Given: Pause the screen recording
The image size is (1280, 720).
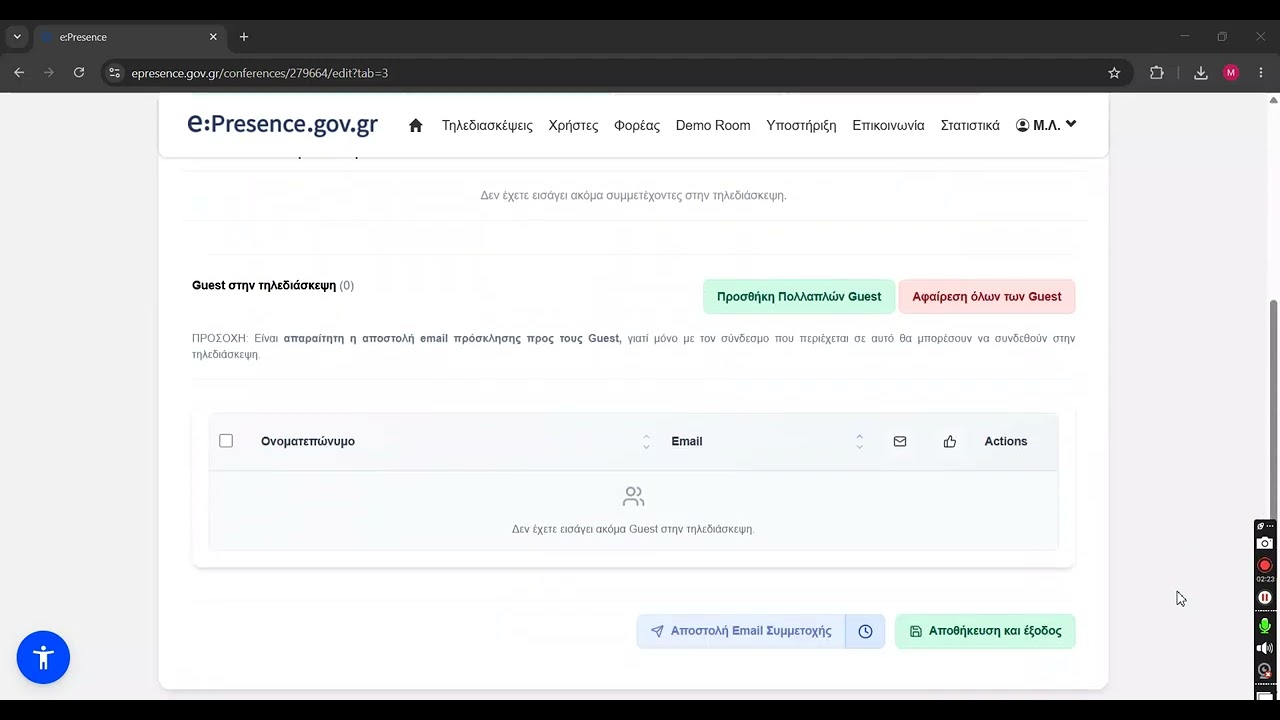Looking at the screenshot, I should [x=1265, y=597].
